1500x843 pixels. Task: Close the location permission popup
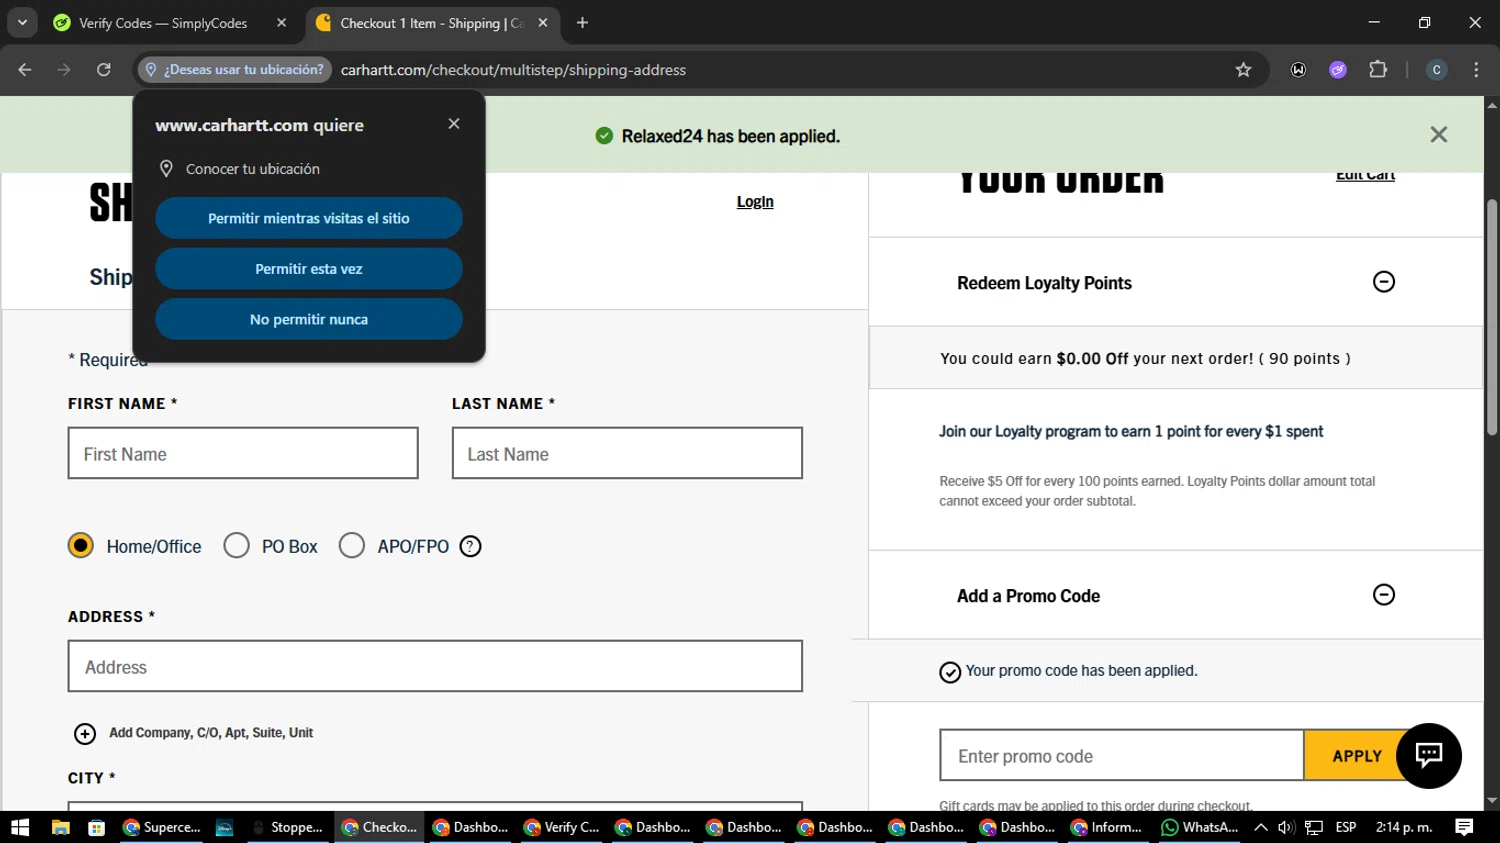(454, 124)
